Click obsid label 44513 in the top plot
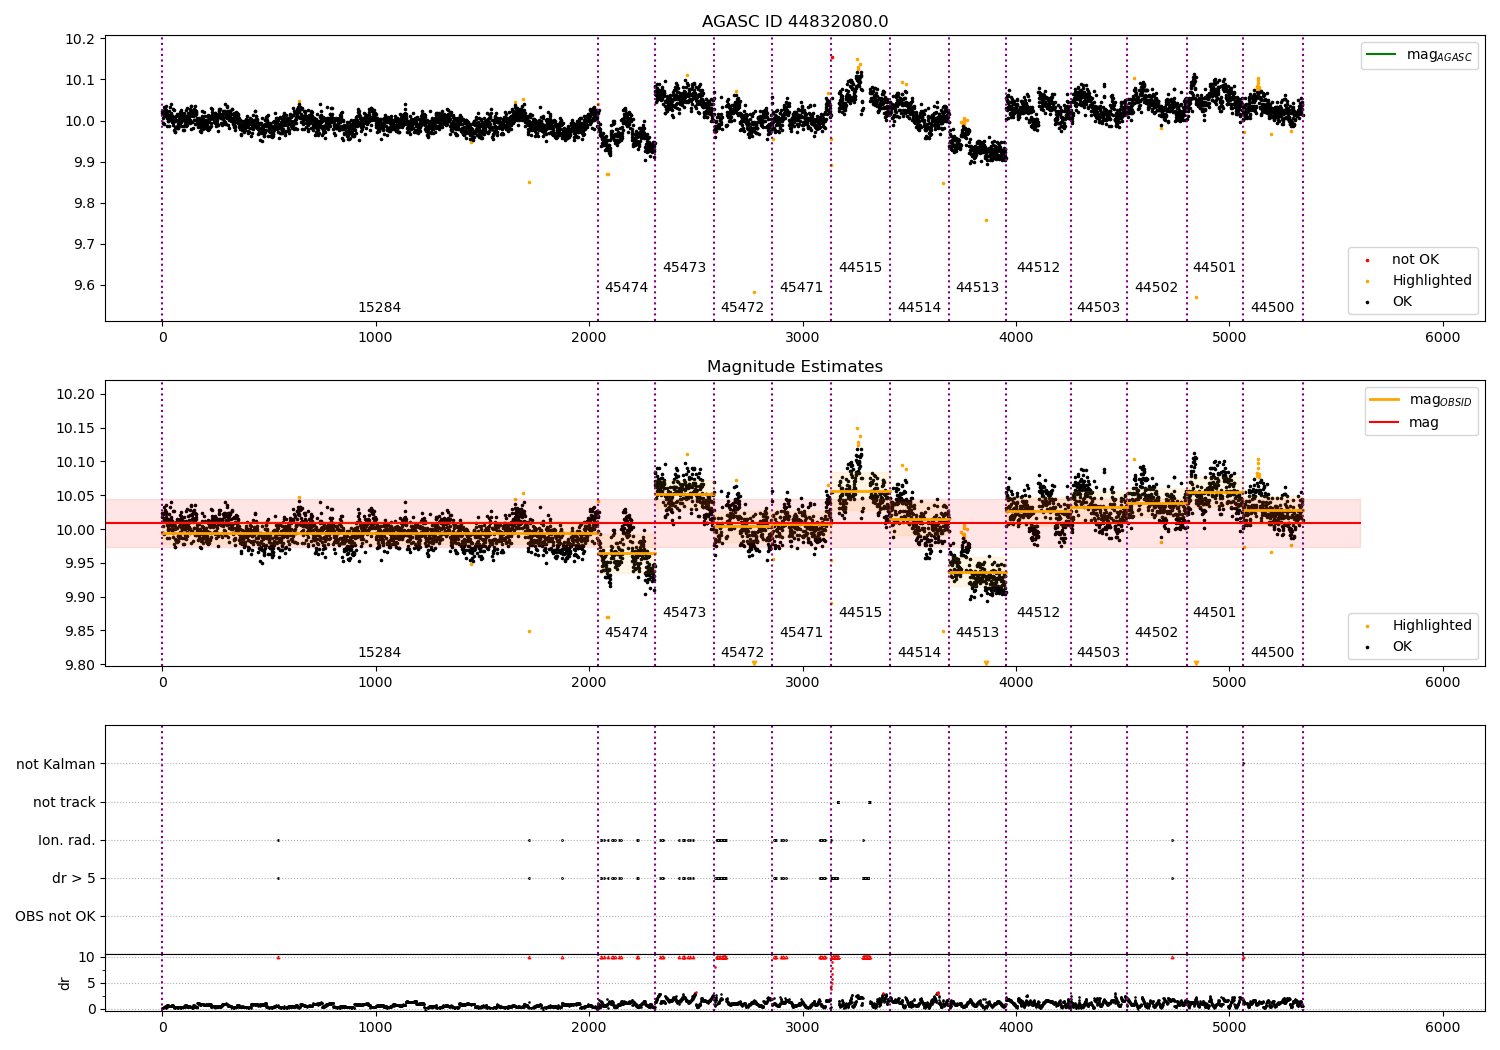Screen dimensions: 1500x1050 977,288
